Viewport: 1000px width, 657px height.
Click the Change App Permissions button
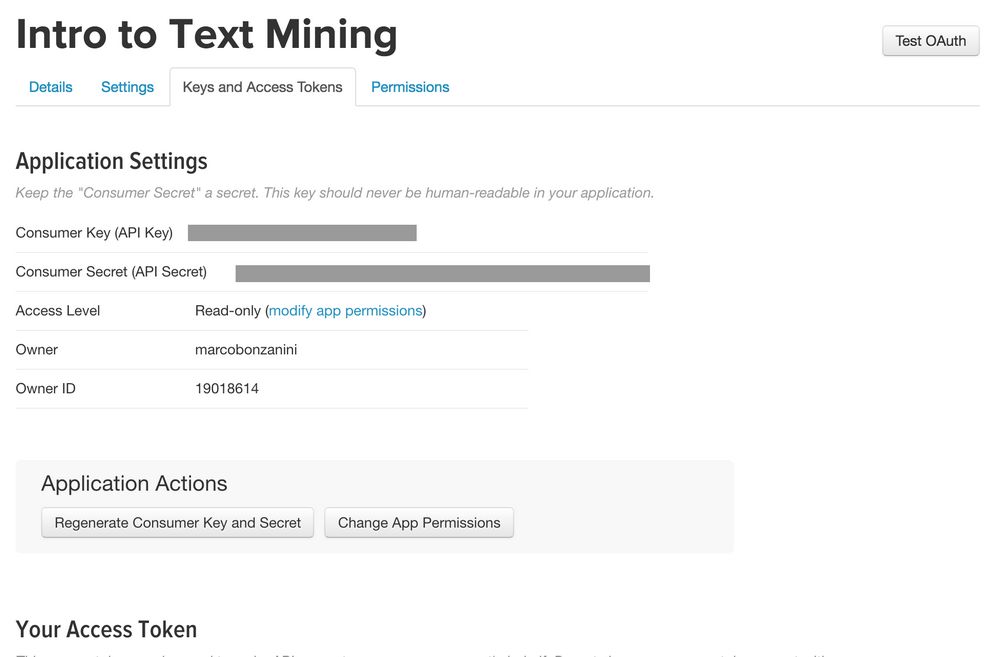(x=419, y=523)
